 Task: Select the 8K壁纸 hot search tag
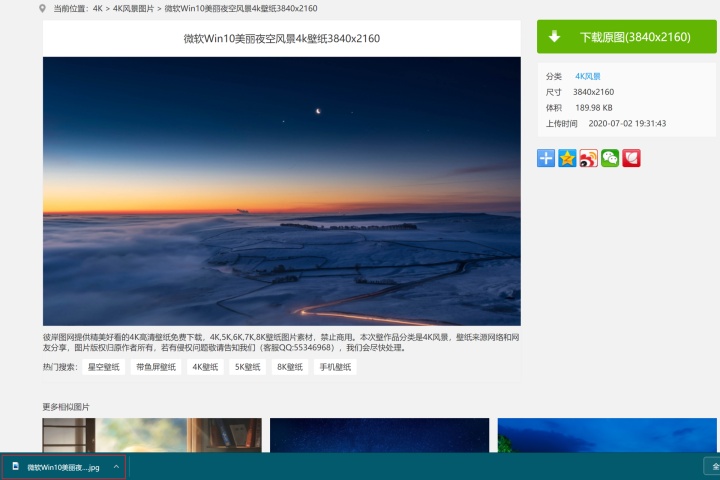290,367
